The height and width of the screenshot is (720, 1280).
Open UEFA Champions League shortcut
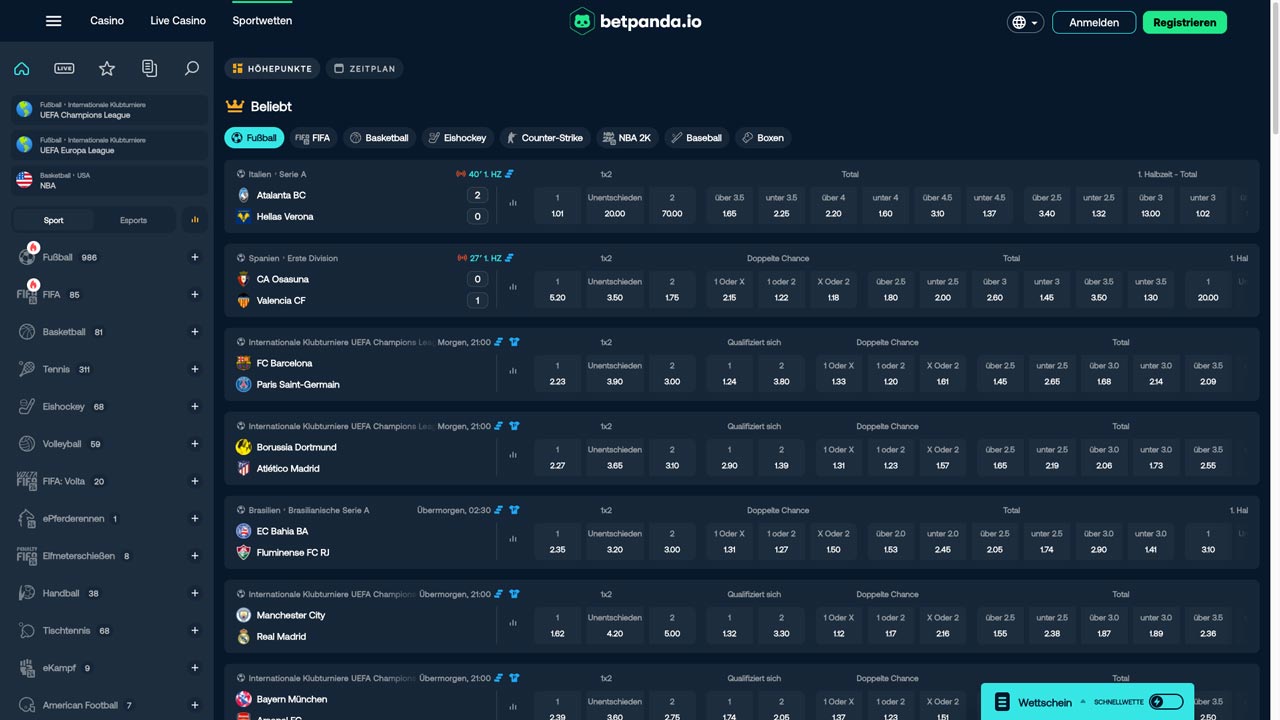click(110, 110)
